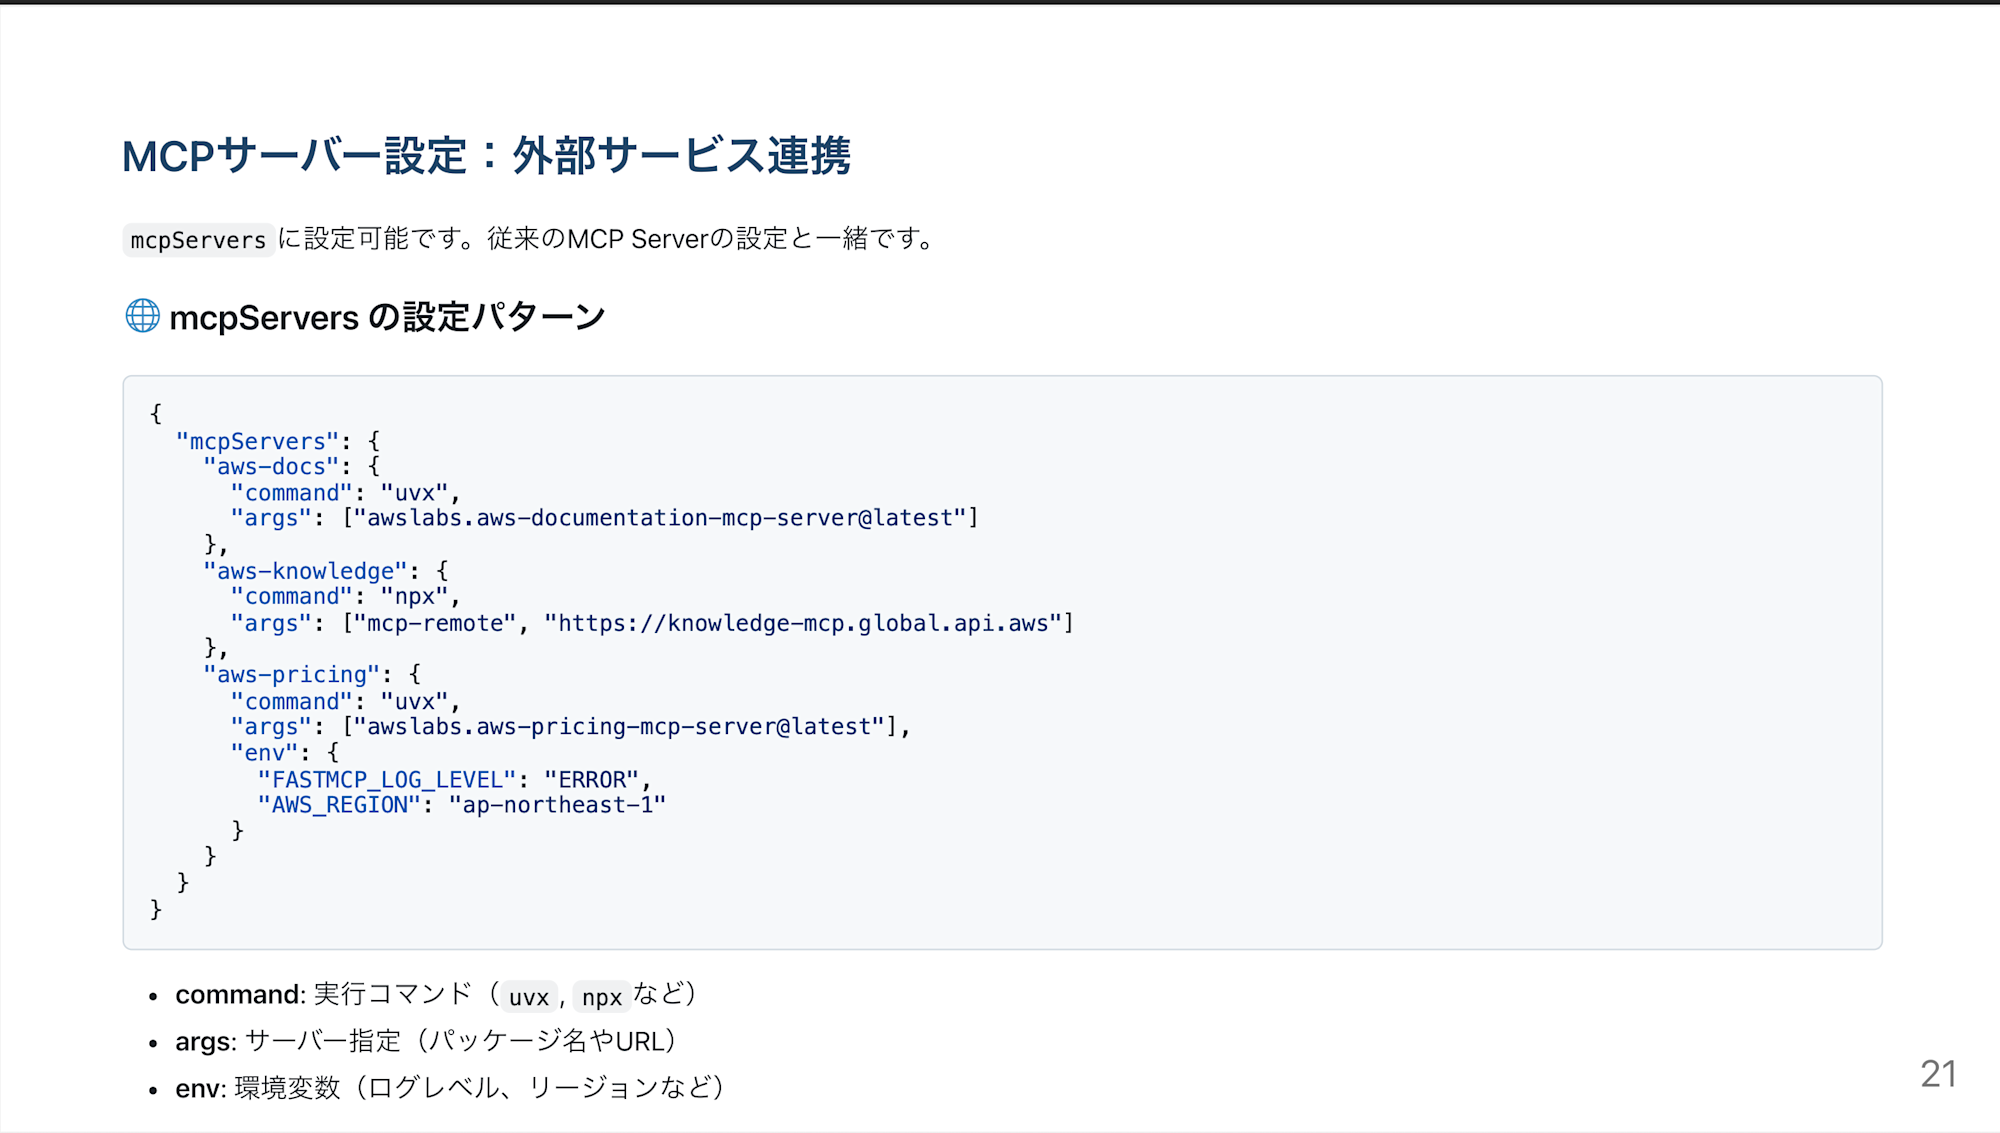Click the inline code mcpServers in the intro sentence
Viewport: 2000px width, 1133px height.
coord(198,240)
